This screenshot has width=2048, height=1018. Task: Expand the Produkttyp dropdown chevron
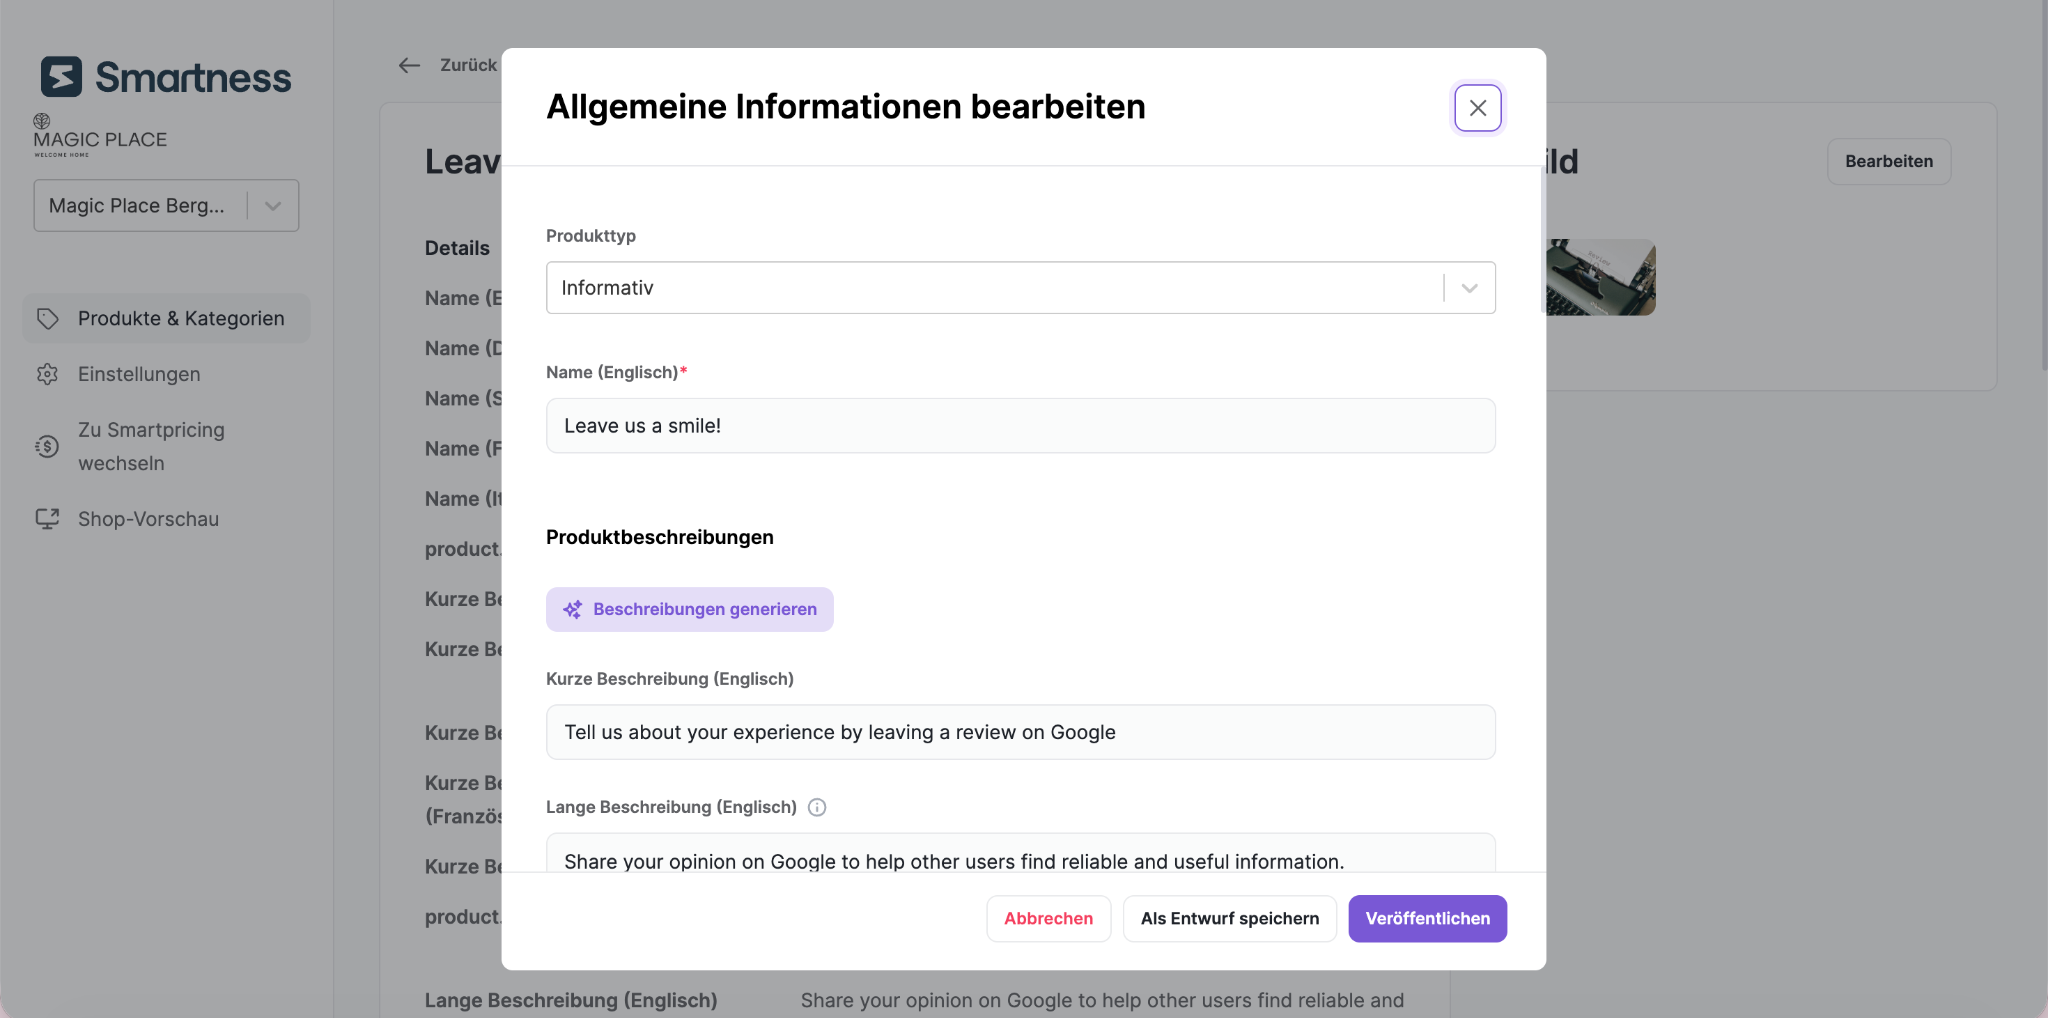[1469, 288]
